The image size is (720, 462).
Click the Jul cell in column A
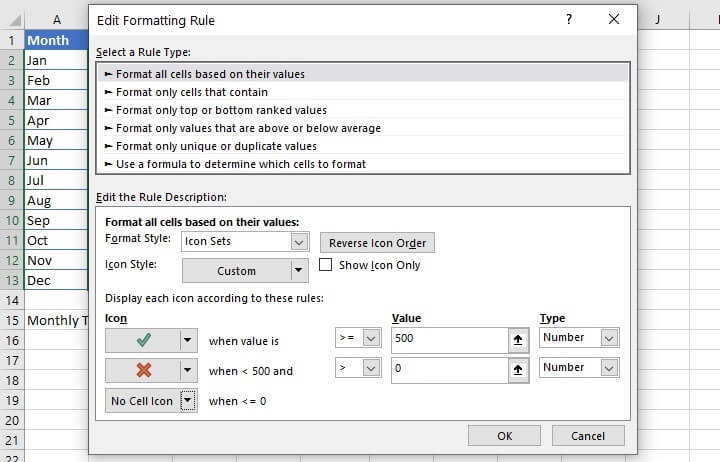pos(56,180)
